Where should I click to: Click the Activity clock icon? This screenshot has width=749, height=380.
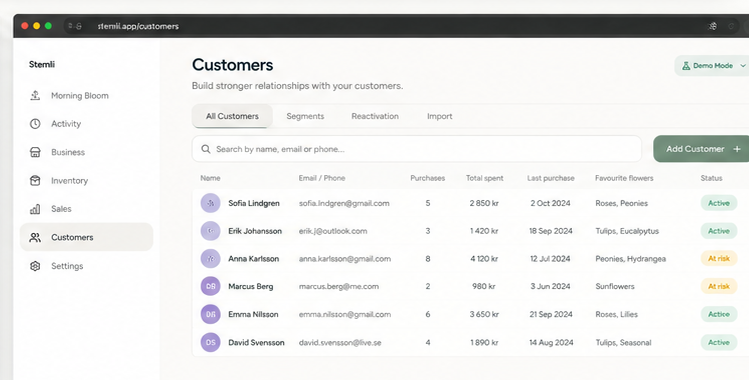(35, 124)
